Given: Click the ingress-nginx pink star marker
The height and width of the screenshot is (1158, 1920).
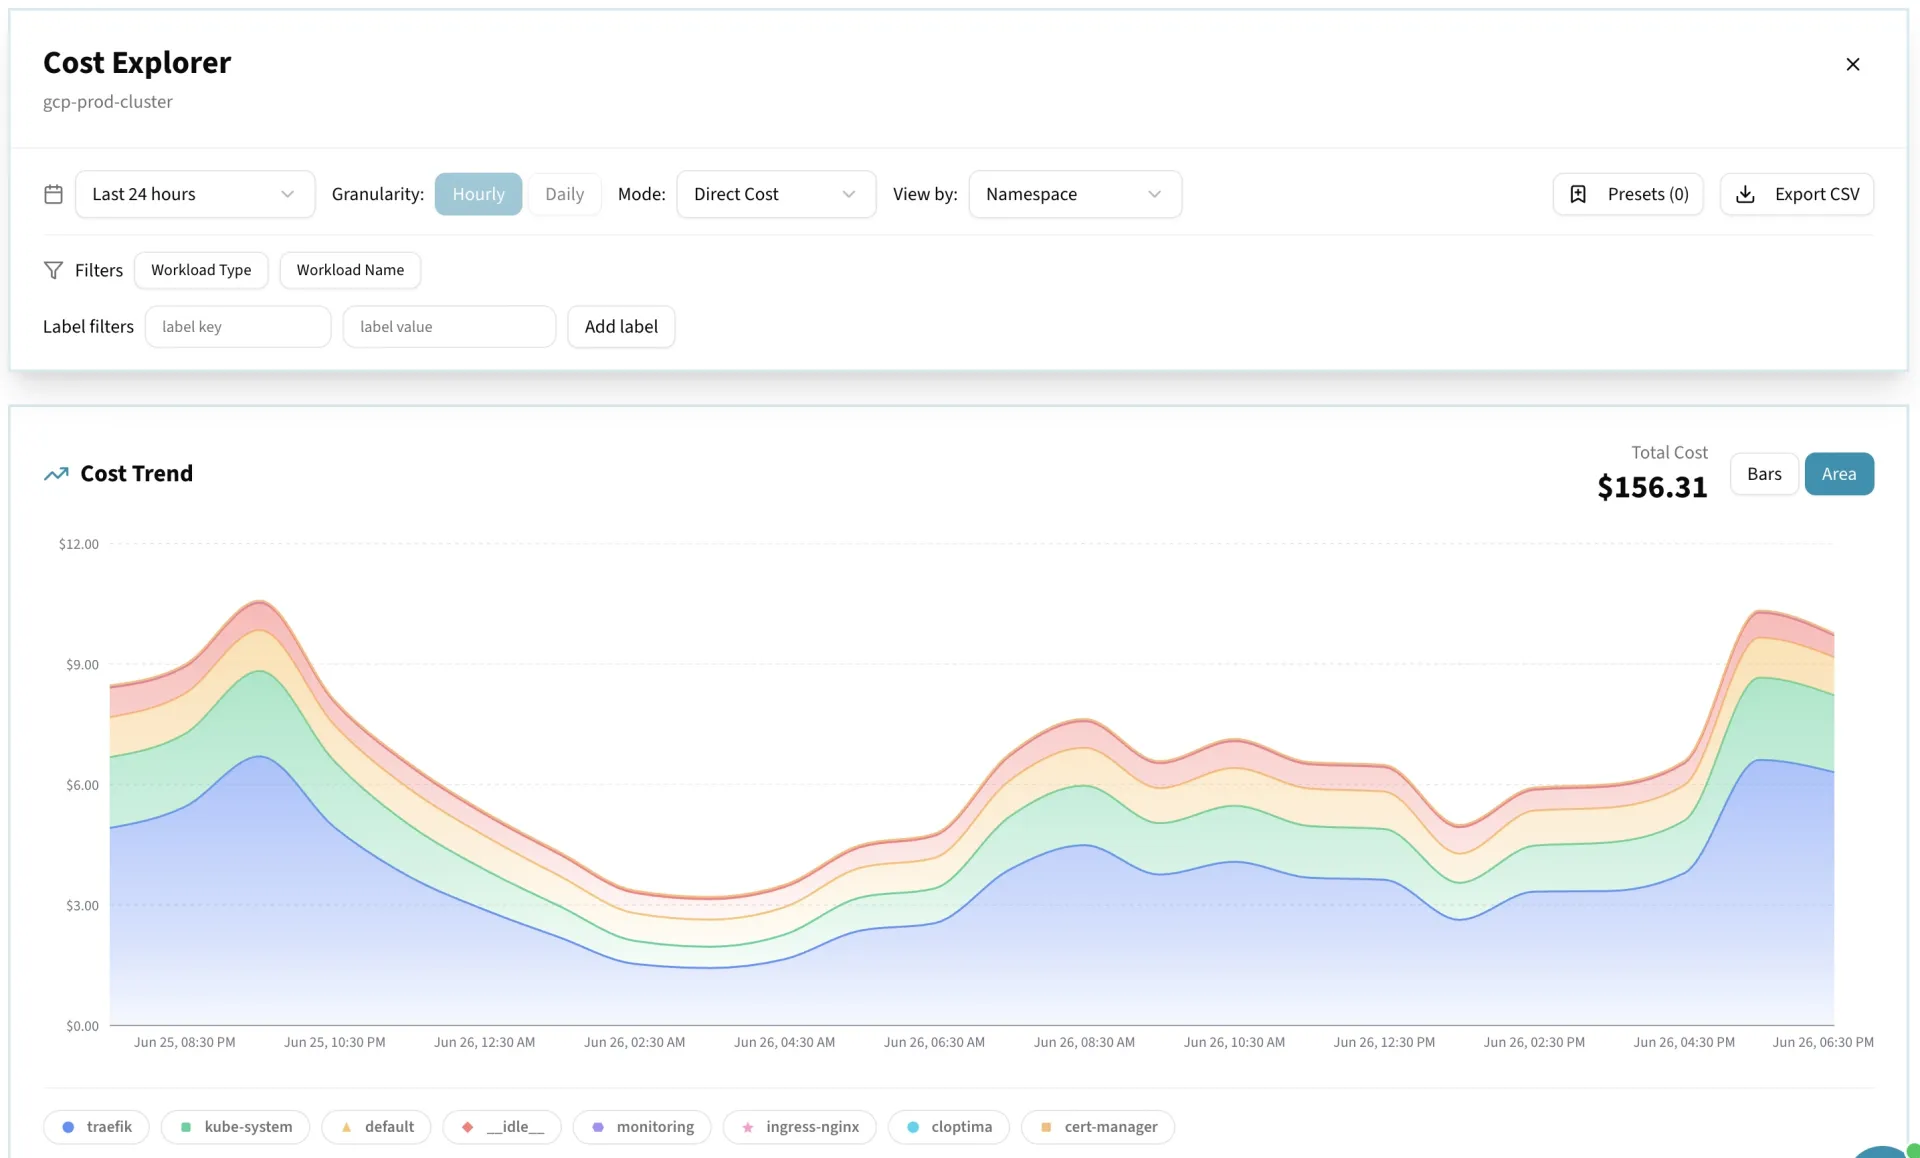Looking at the screenshot, I should click(747, 1127).
